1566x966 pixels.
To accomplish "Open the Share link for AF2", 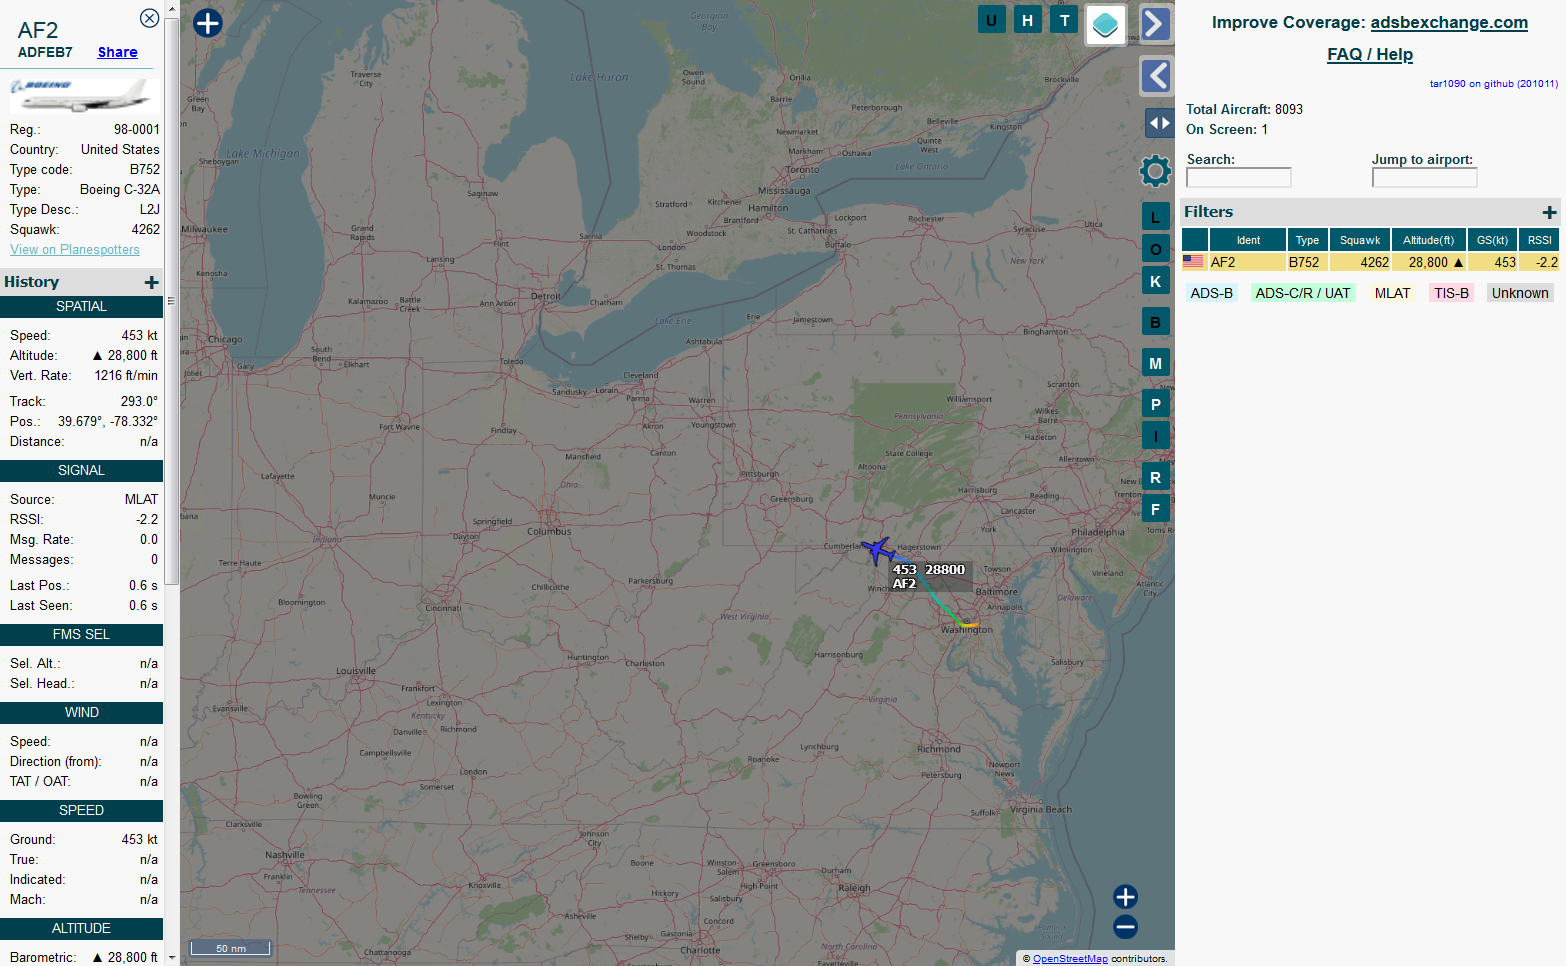I will 117,52.
